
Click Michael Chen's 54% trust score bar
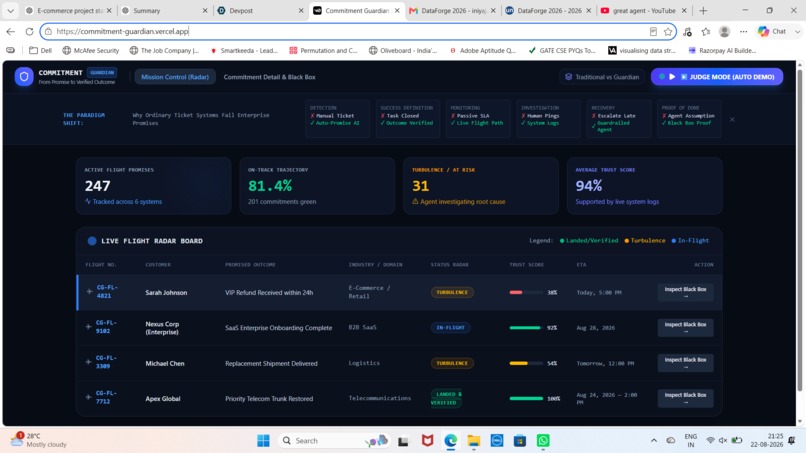coord(526,363)
